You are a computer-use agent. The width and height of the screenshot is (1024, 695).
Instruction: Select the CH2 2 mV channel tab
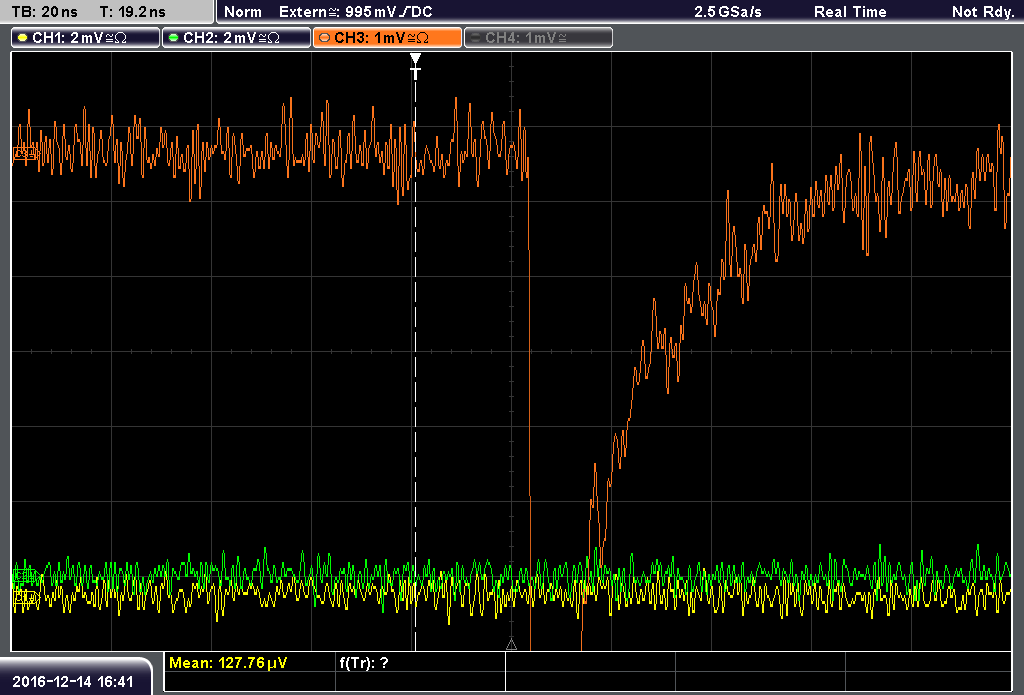point(236,38)
